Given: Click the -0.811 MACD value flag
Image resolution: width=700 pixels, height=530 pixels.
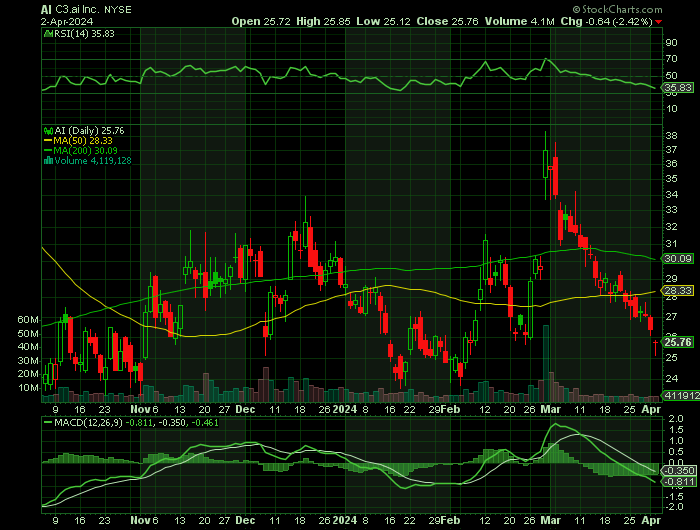Looking at the screenshot, I should [x=679, y=482].
